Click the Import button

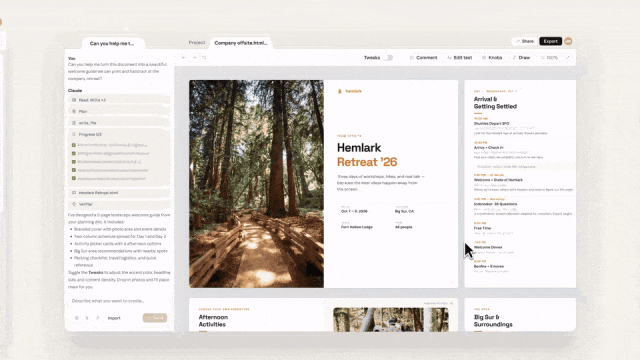click(114, 318)
